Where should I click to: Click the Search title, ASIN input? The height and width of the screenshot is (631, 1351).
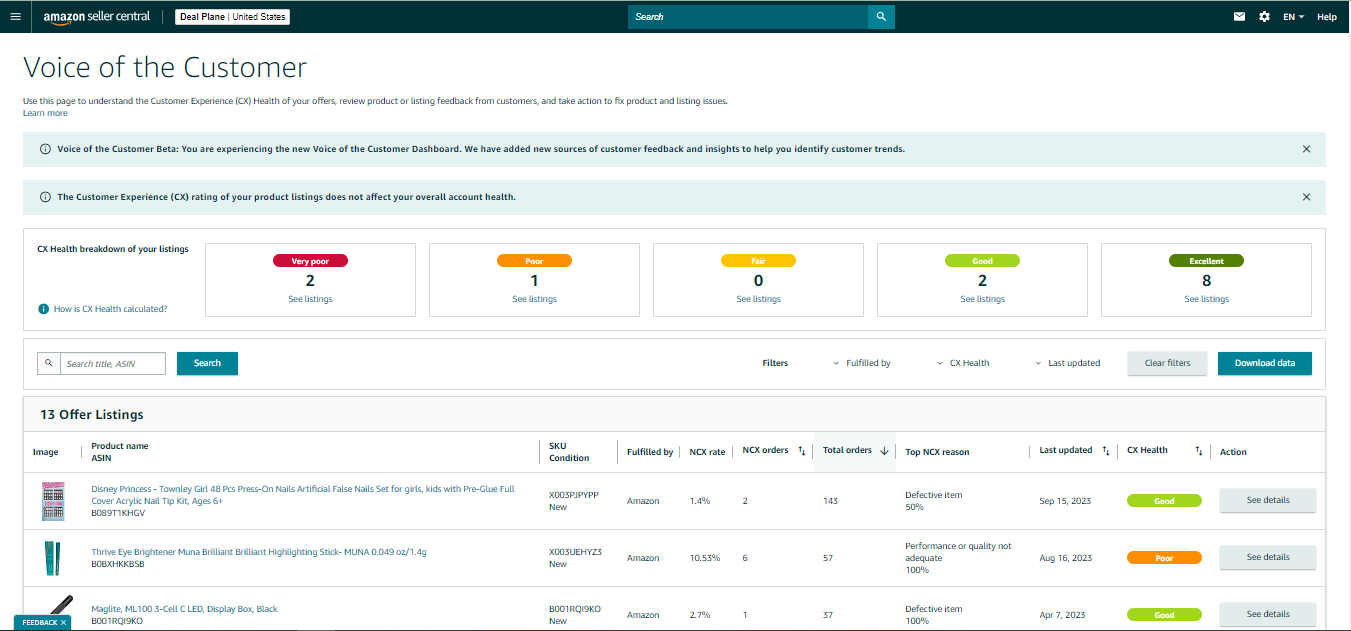113,363
